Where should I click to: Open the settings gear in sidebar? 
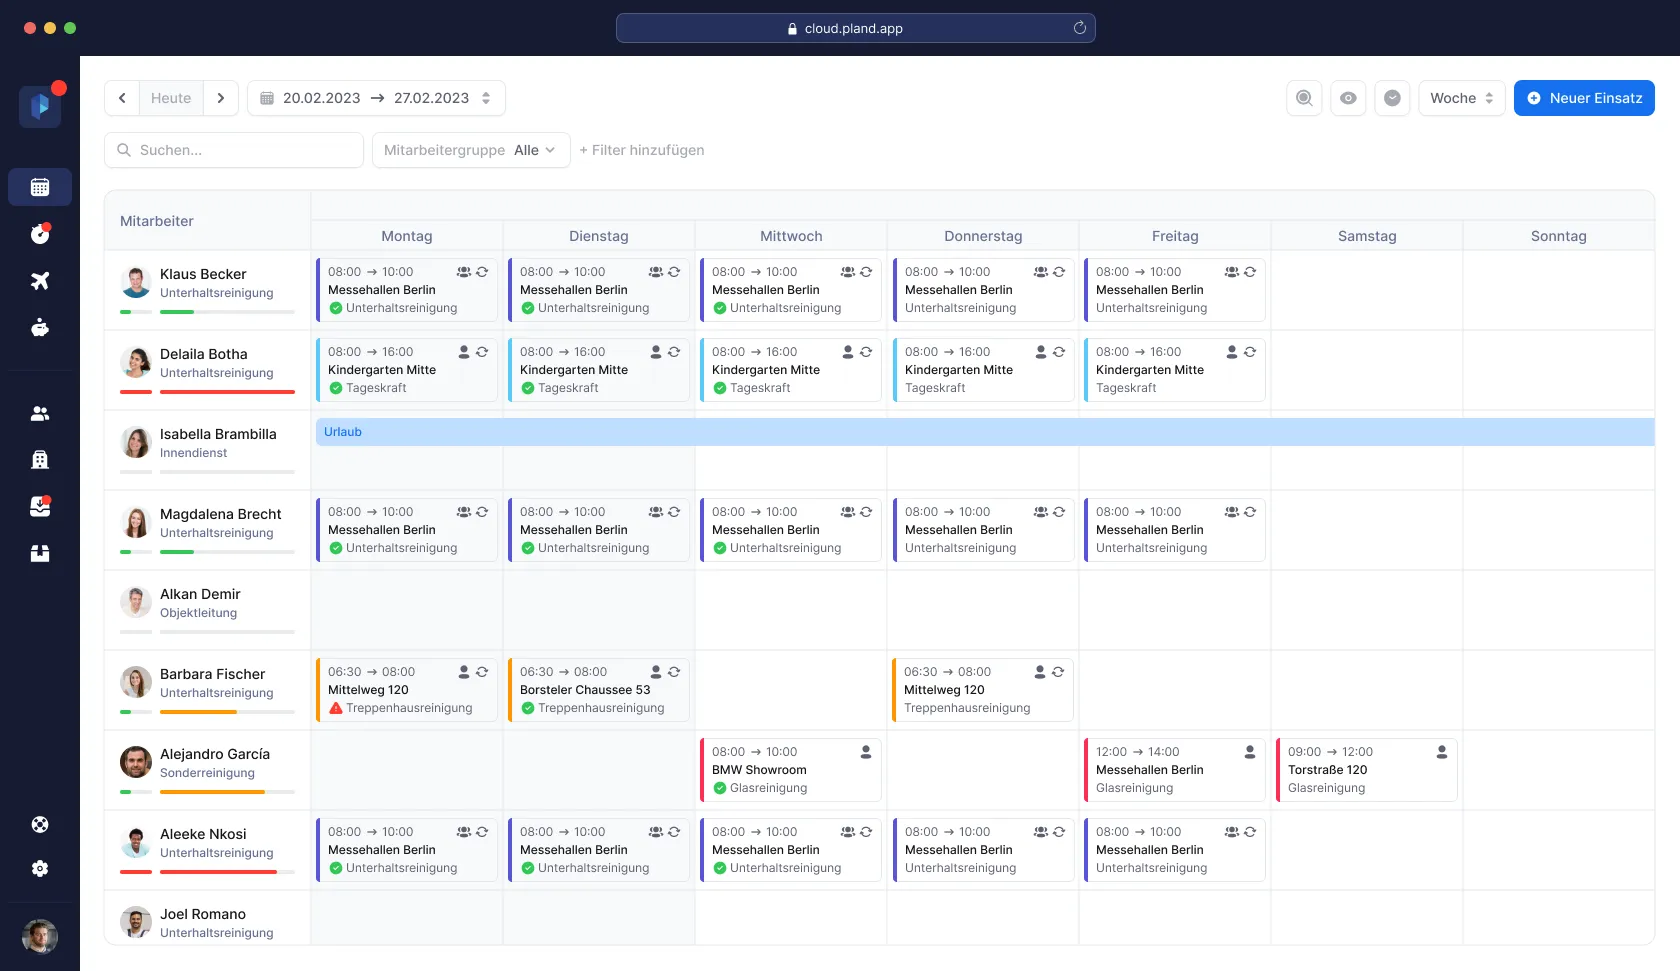pyautogui.click(x=40, y=869)
